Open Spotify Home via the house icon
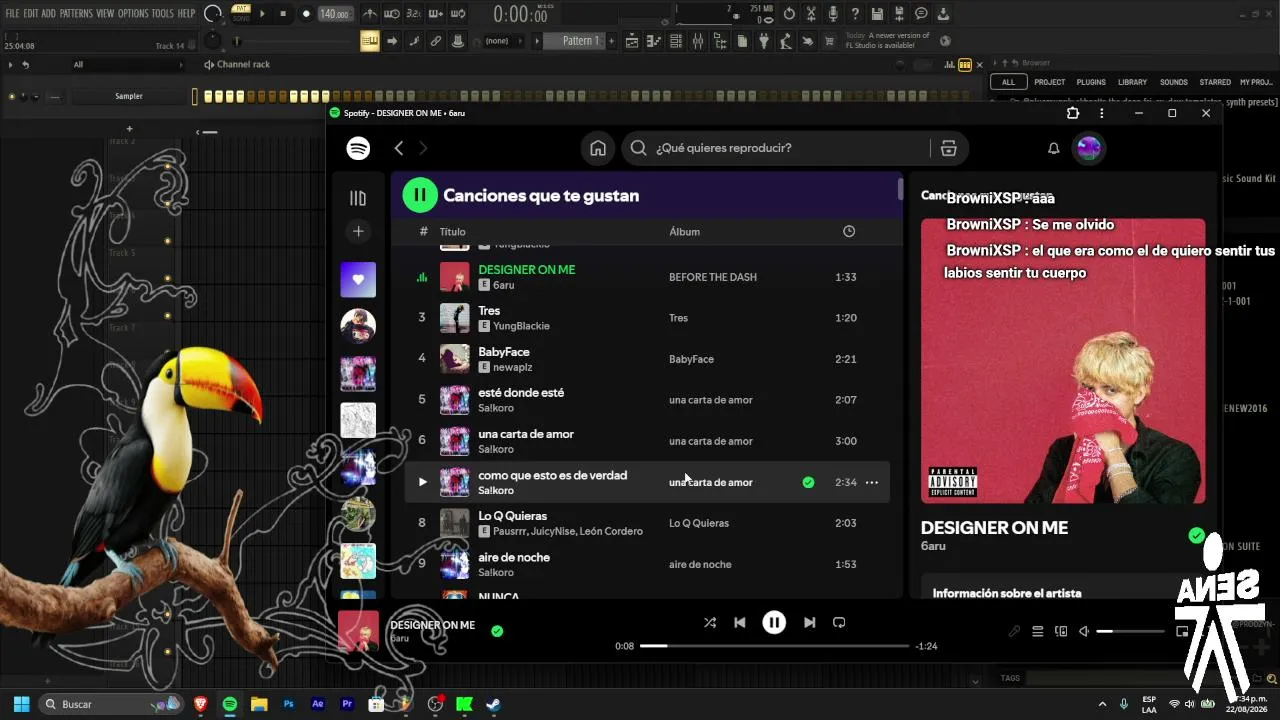 (598, 148)
